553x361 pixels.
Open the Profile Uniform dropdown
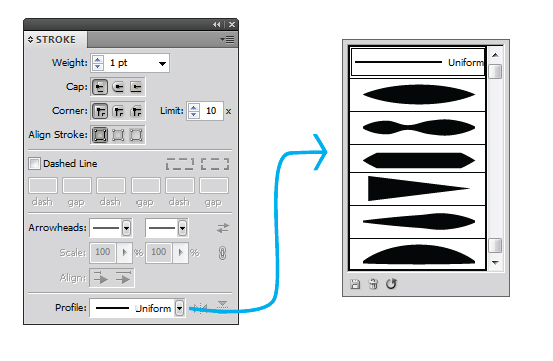180,308
